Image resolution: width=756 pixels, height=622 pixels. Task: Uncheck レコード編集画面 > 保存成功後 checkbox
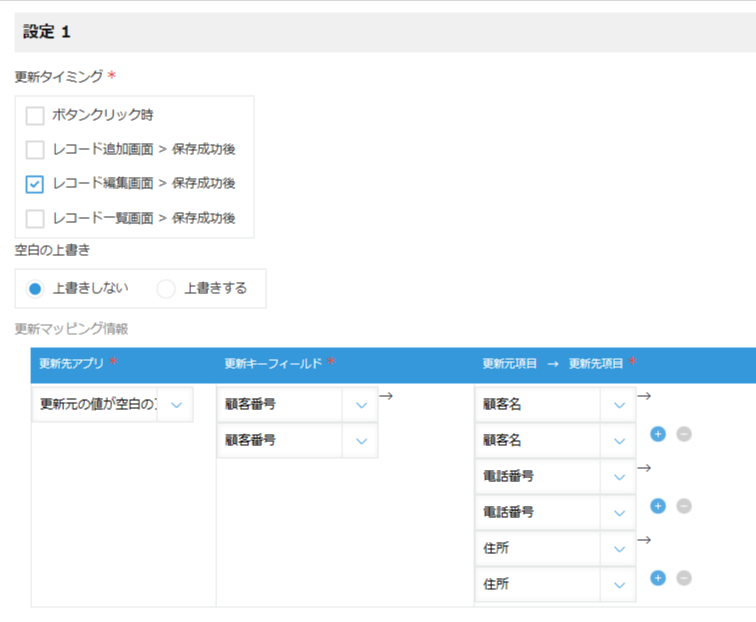(x=35, y=184)
